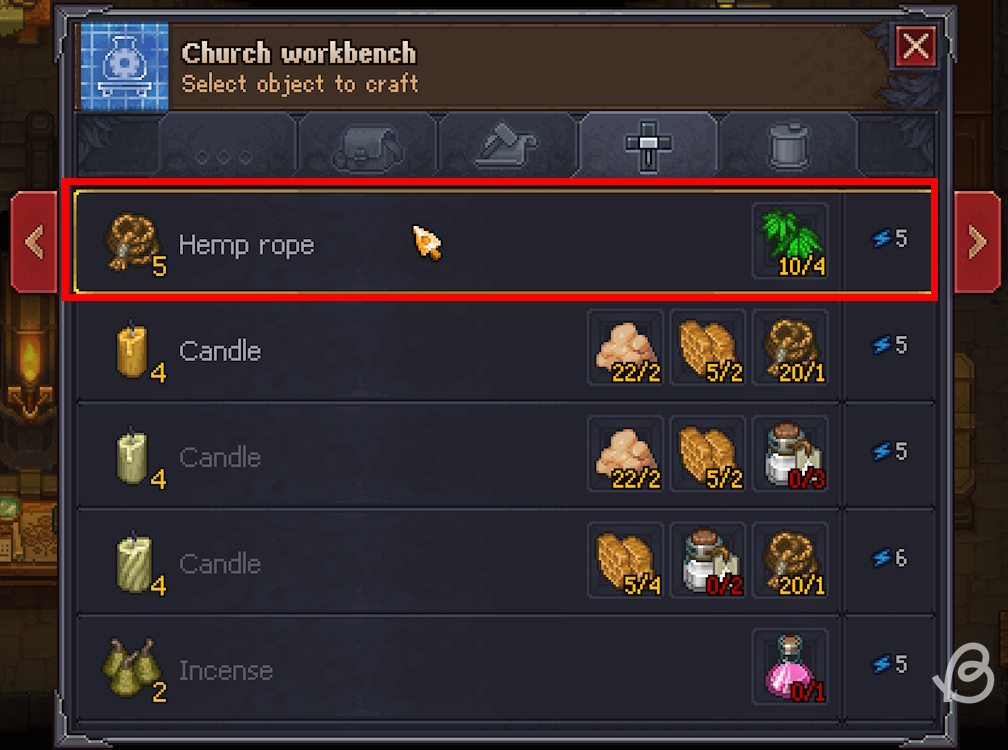Click the hemp rope coil icon showing quantity 5
The height and width of the screenshot is (750, 1008).
point(133,240)
